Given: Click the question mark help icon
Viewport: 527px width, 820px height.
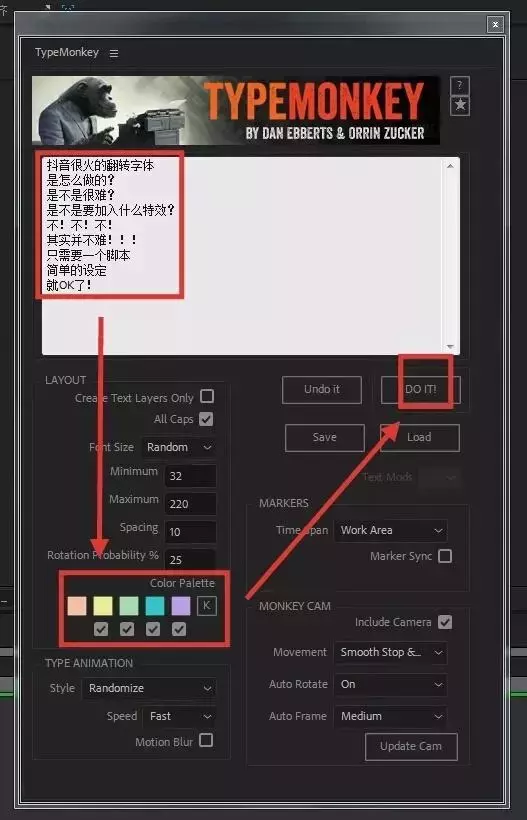Looking at the screenshot, I should coord(460,86).
